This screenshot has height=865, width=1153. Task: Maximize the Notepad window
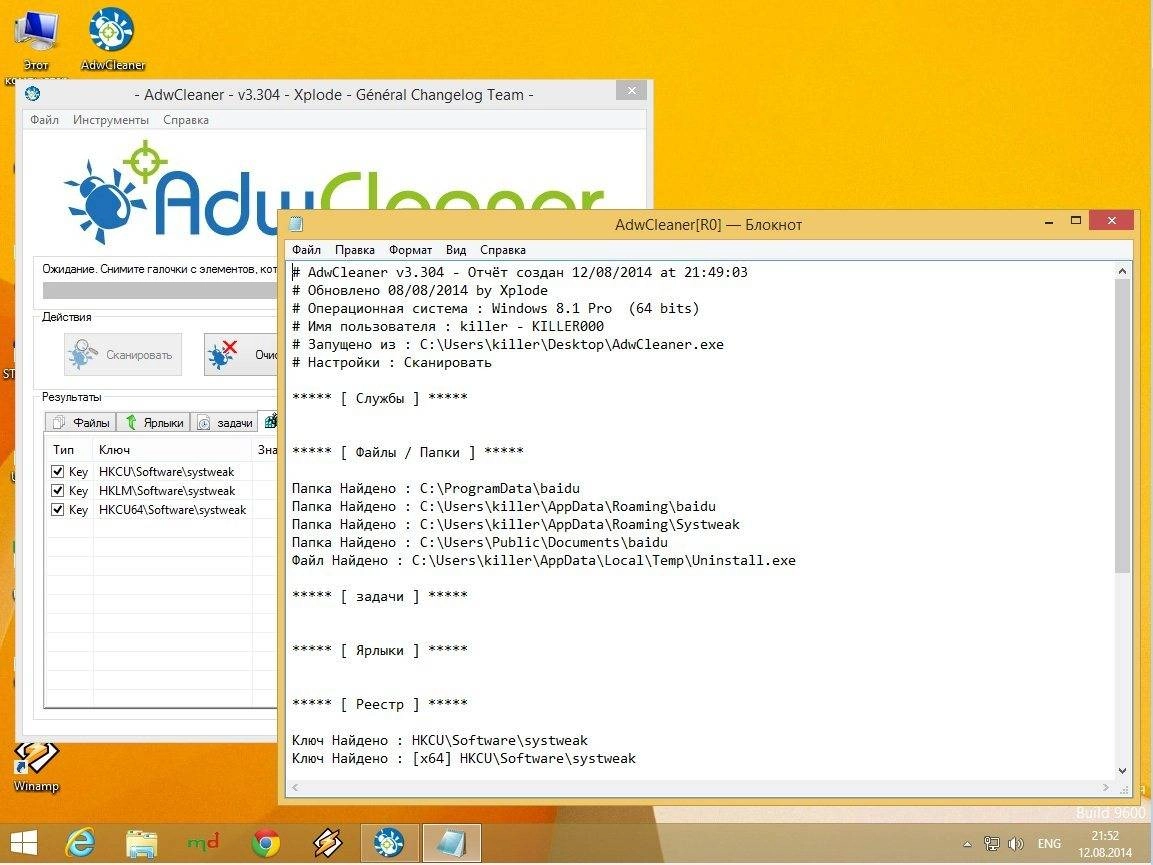pos(1076,221)
